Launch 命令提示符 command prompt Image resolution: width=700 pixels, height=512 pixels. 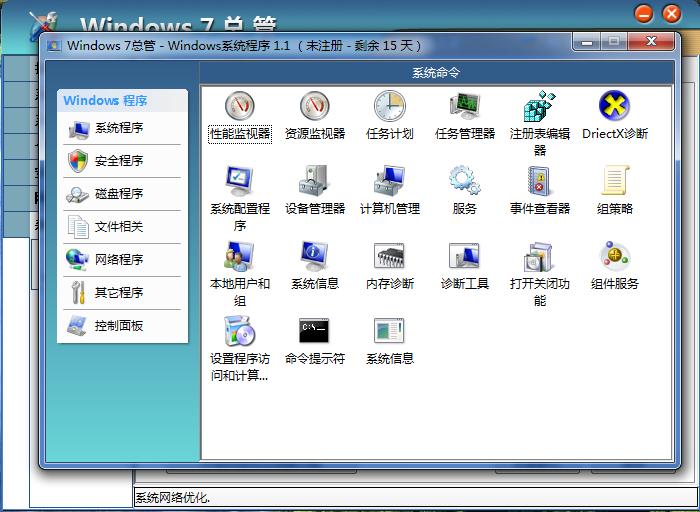[315, 341]
